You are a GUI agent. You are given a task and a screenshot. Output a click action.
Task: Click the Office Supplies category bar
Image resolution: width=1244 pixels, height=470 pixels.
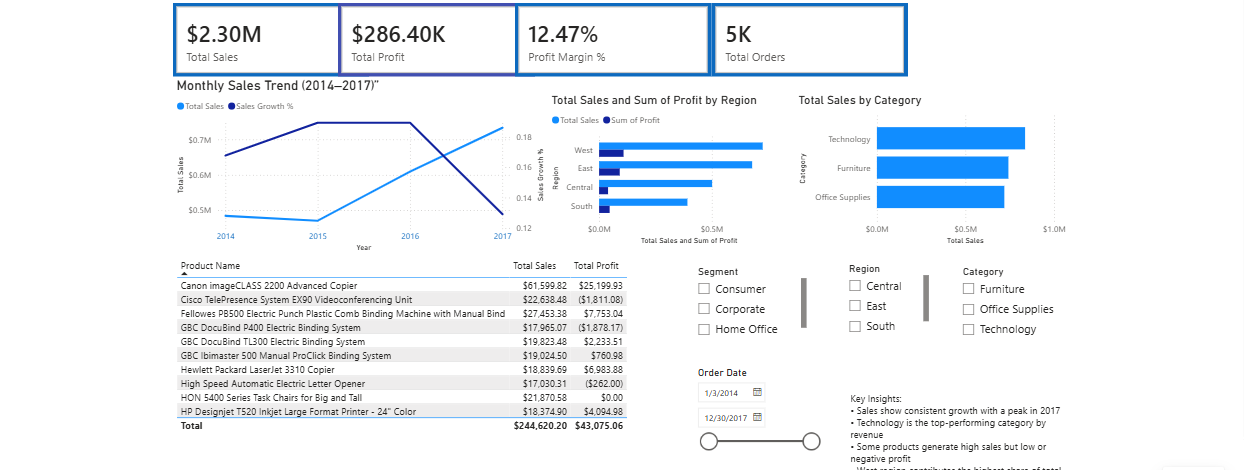pyautogui.click(x=940, y=197)
